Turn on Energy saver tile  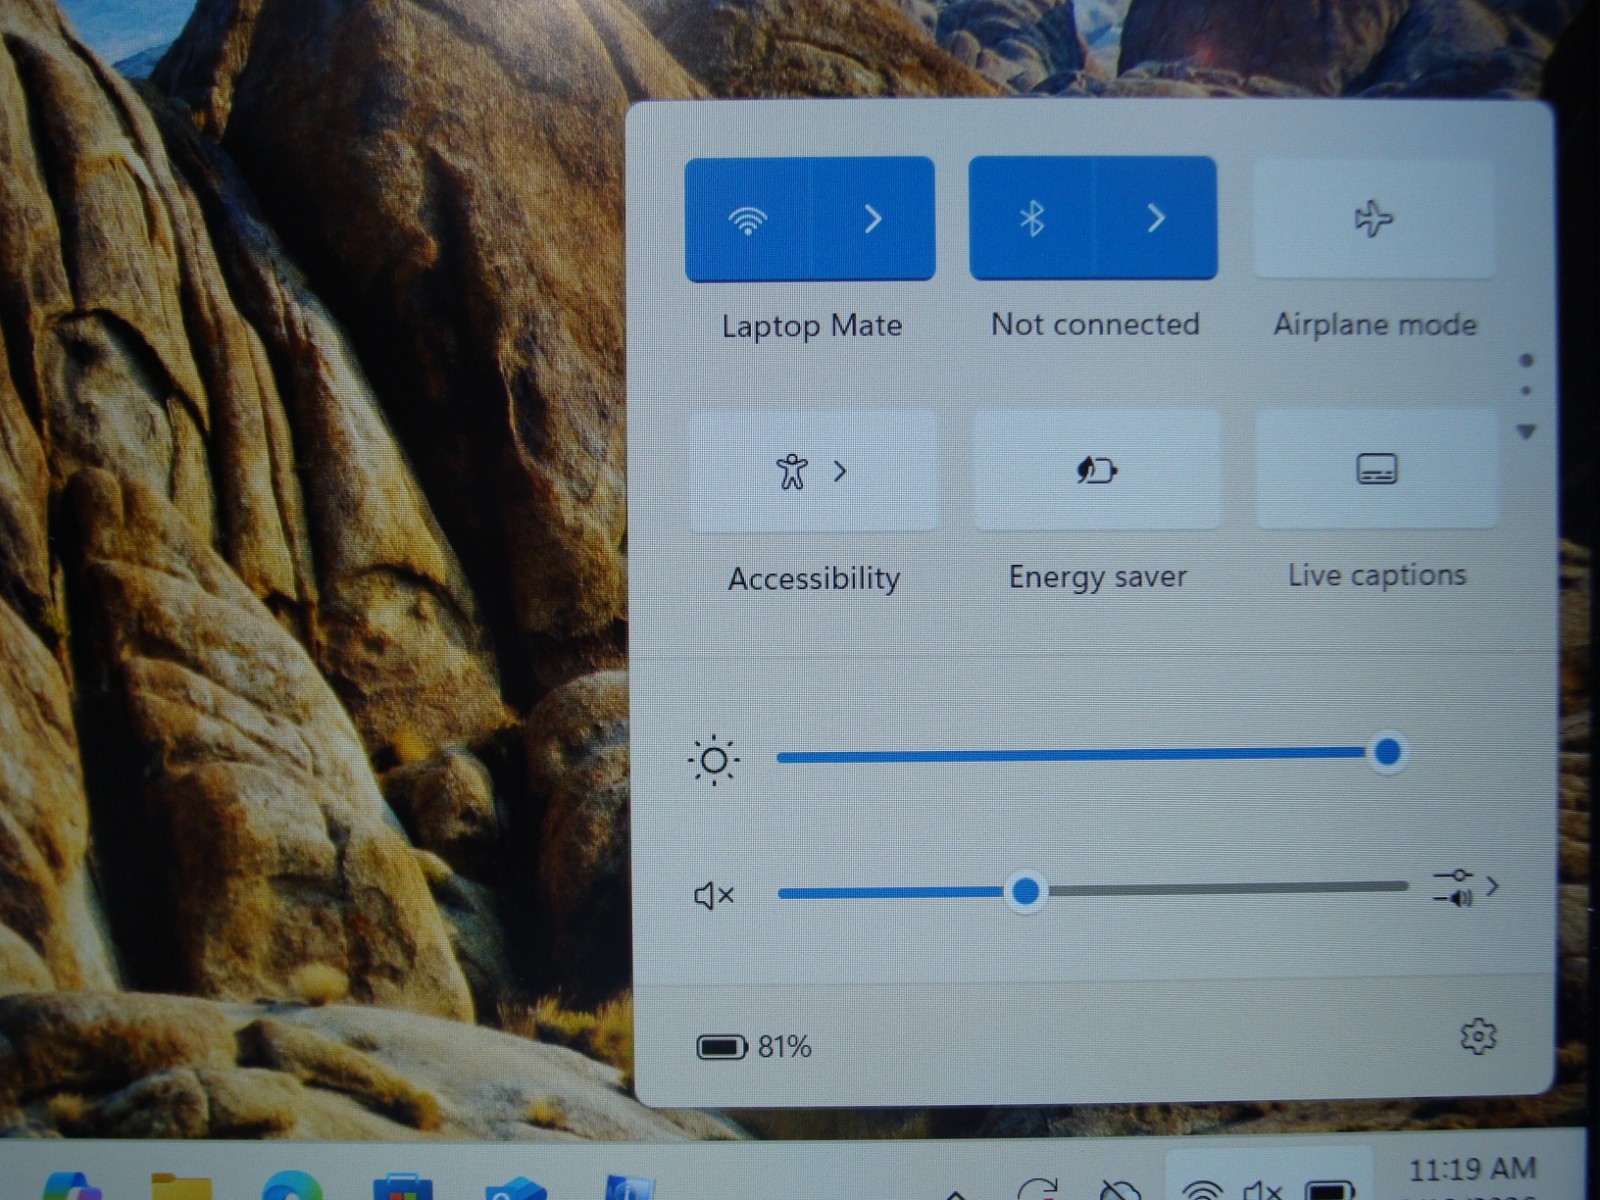coord(1097,469)
